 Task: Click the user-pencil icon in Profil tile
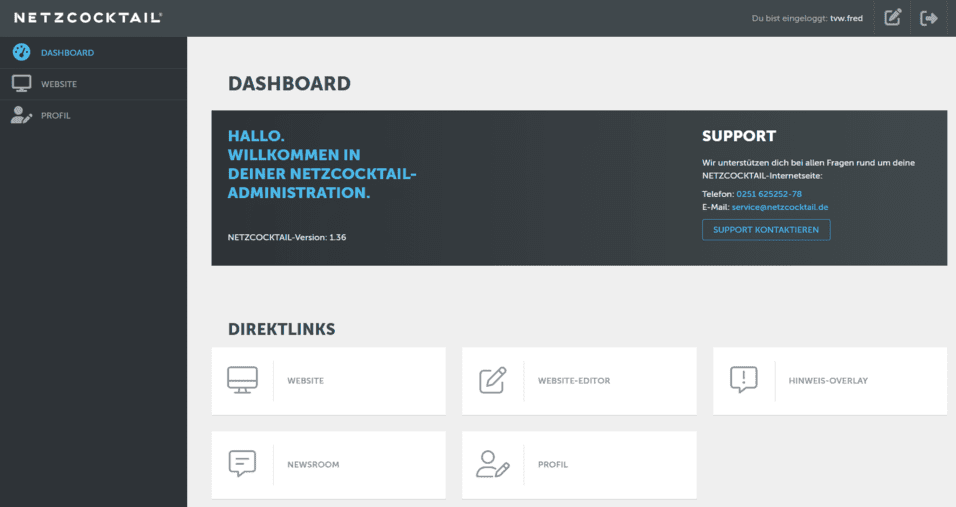click(492, 464)
